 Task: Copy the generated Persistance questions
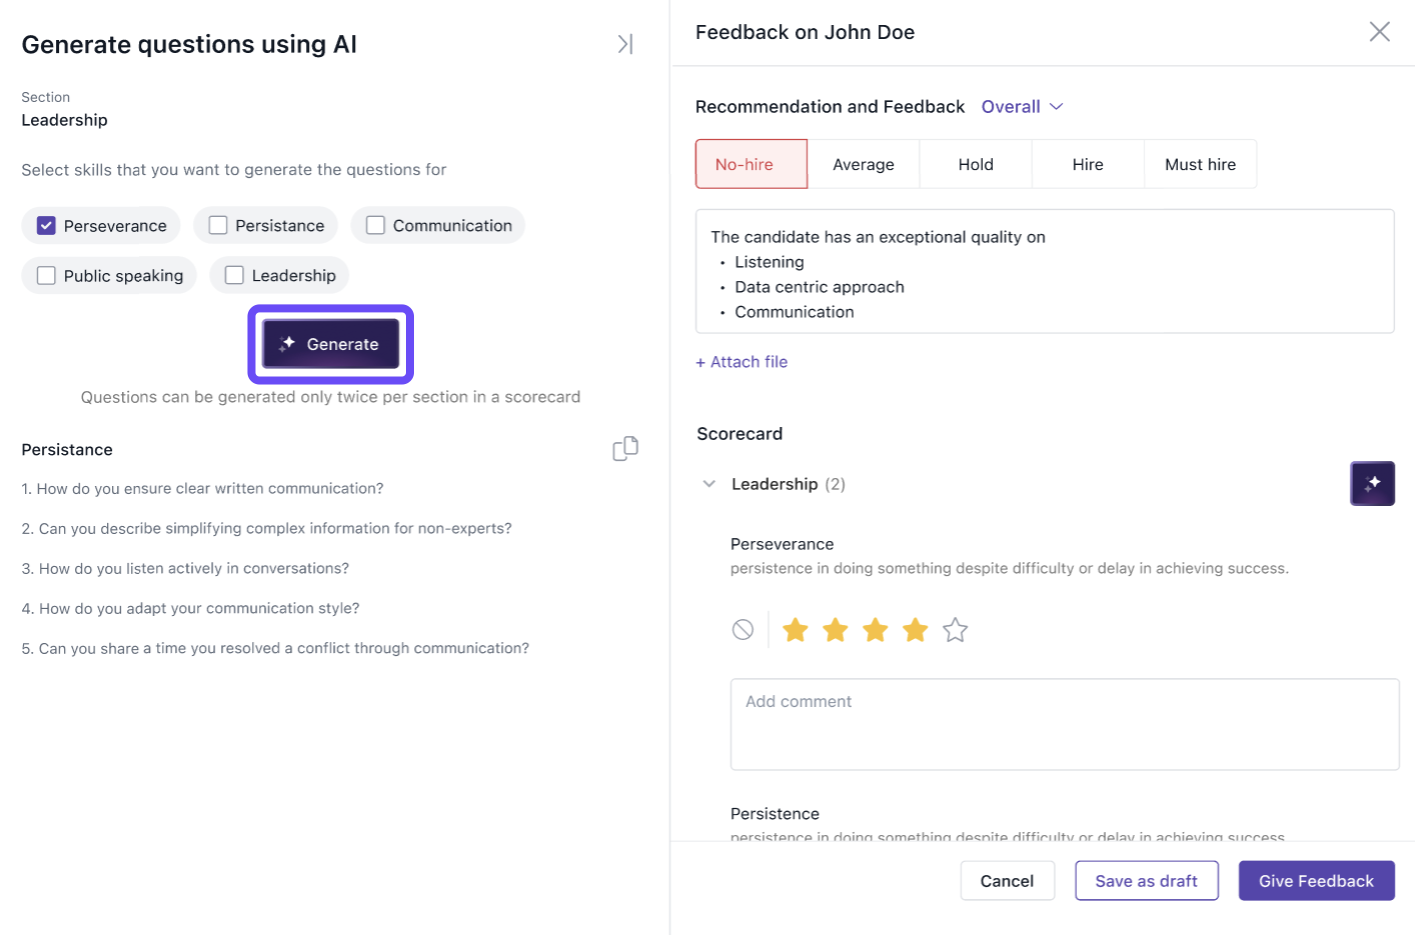coord(625,449)
